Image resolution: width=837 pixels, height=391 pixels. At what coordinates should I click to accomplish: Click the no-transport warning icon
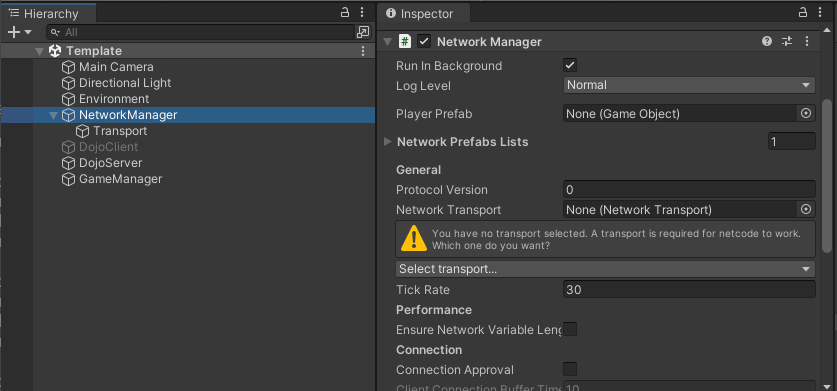pyautogui.click(x=414, y=238)
